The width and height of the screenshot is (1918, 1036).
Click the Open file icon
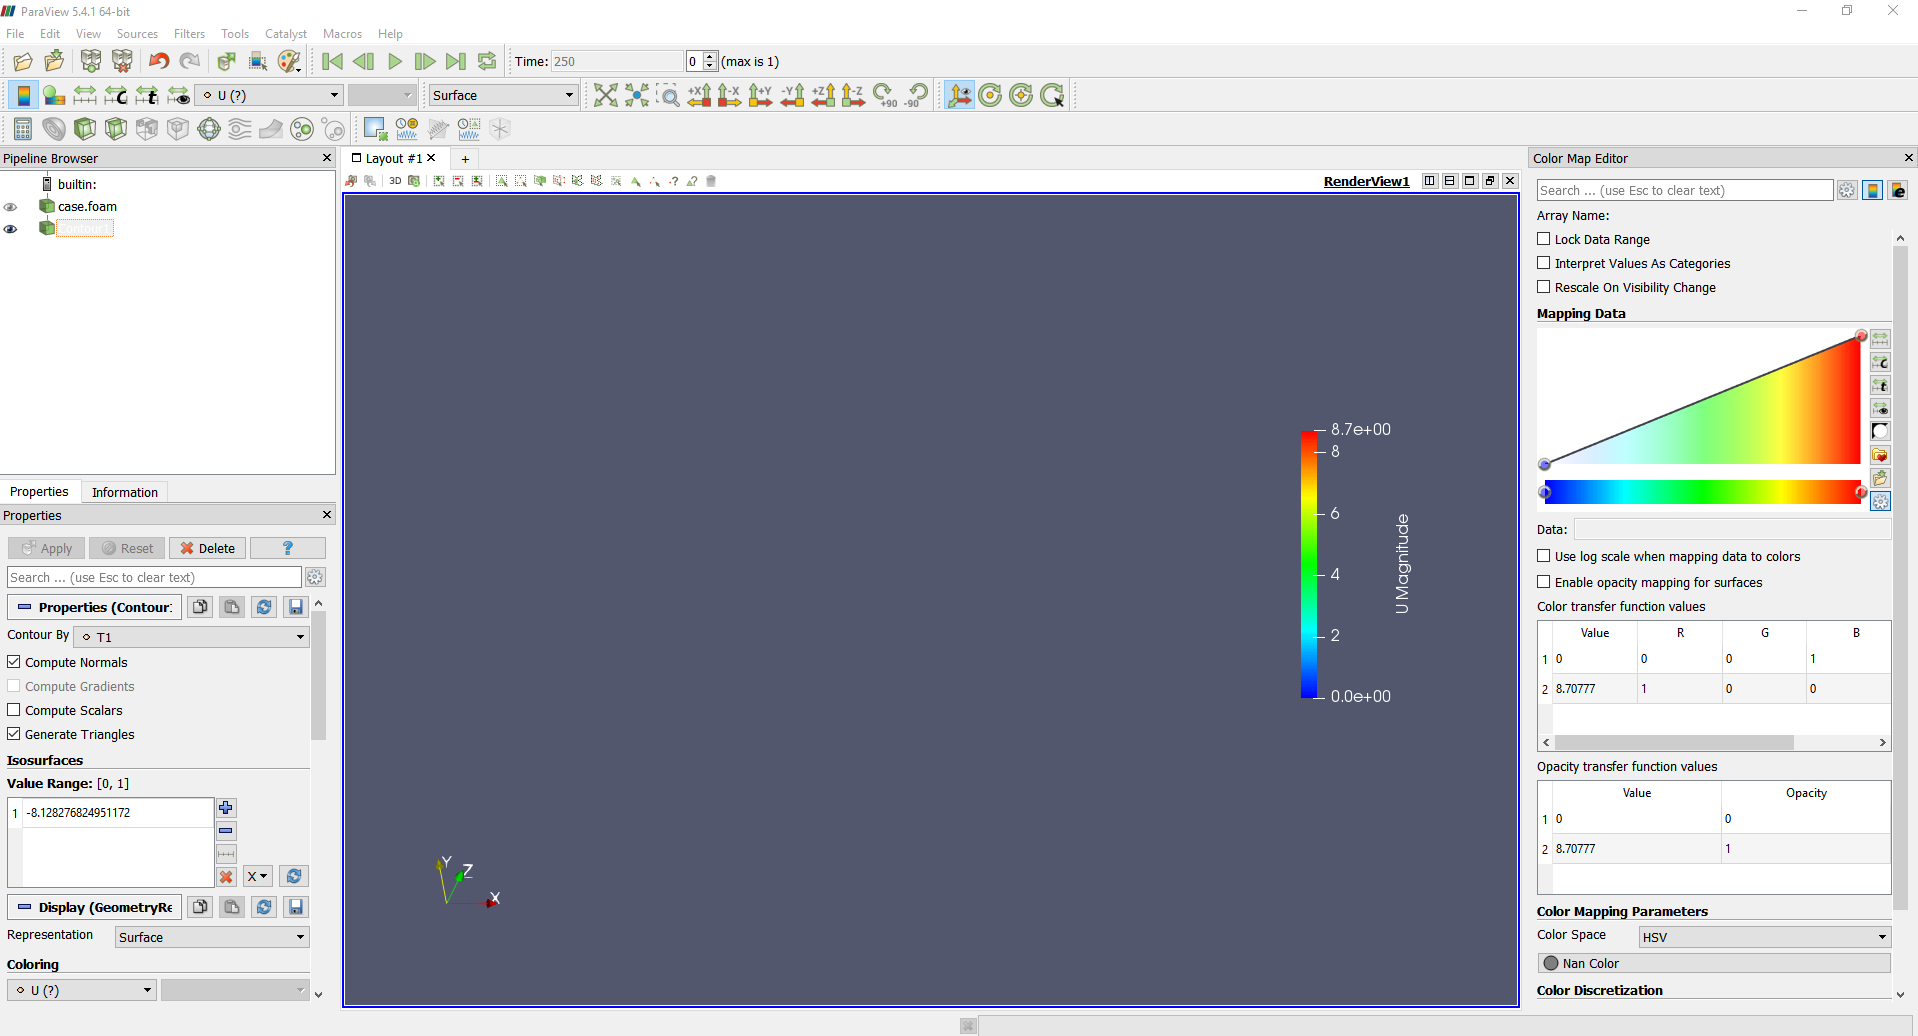coord(22,62)
